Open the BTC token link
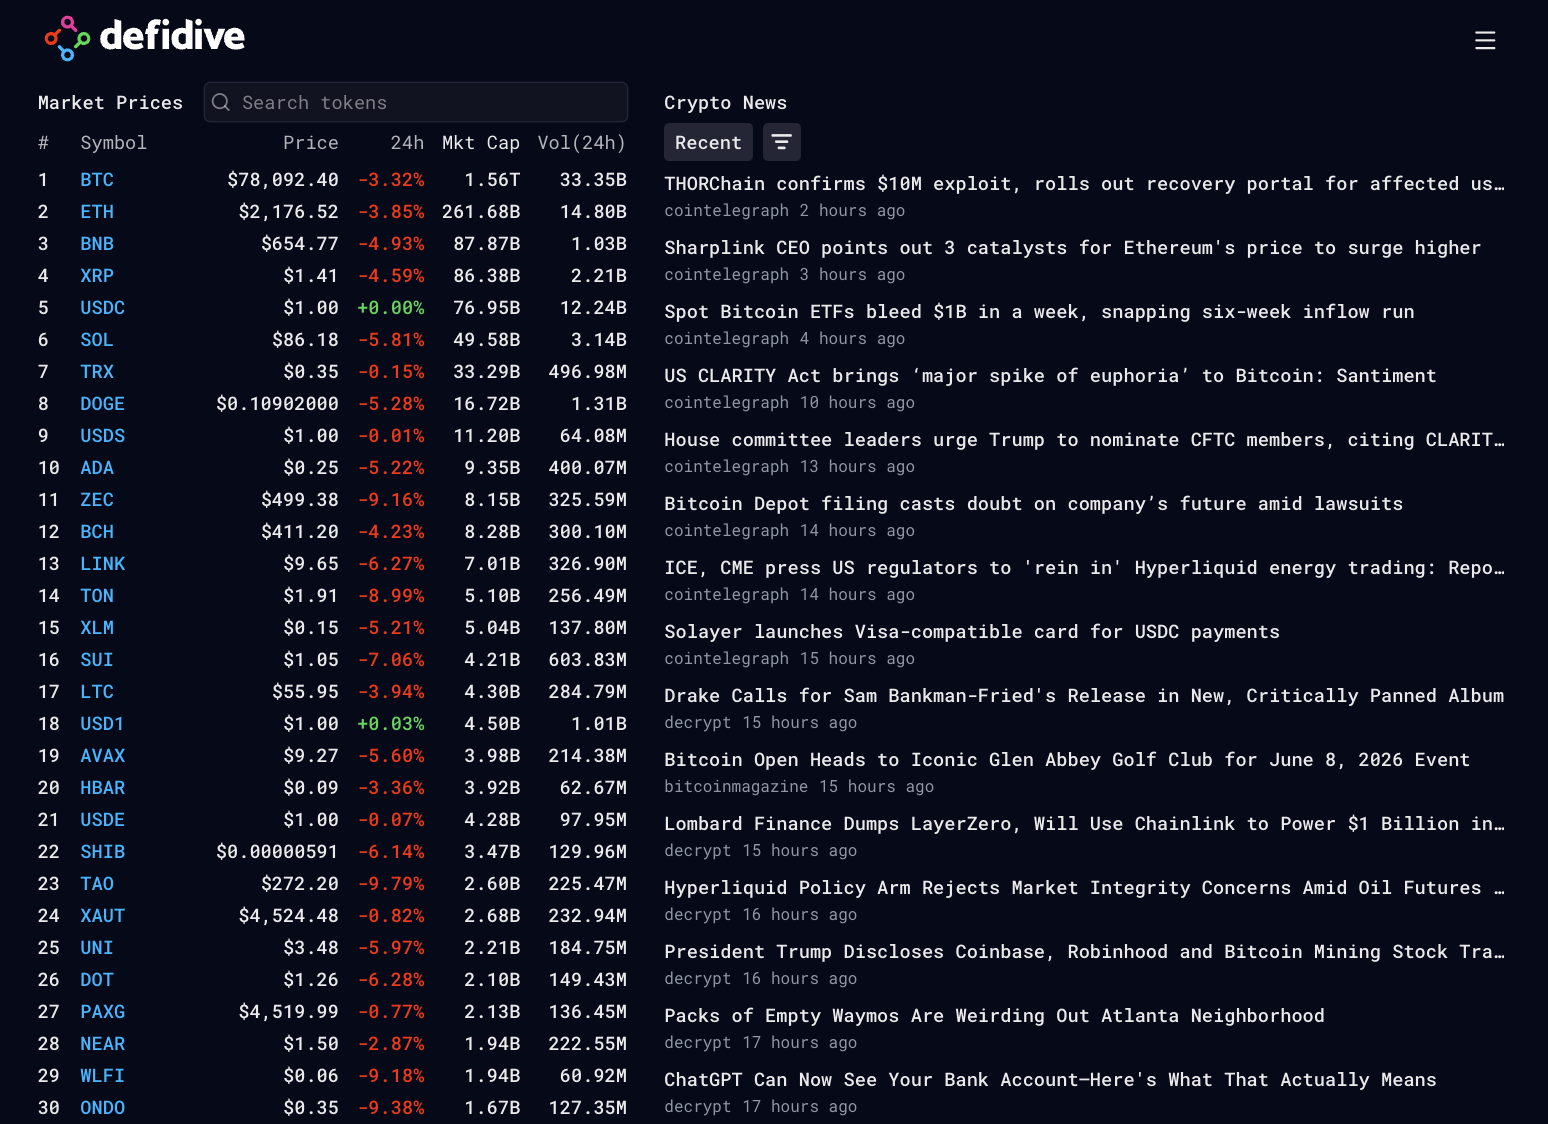Screen dimensions: 1548x1124 97,180
